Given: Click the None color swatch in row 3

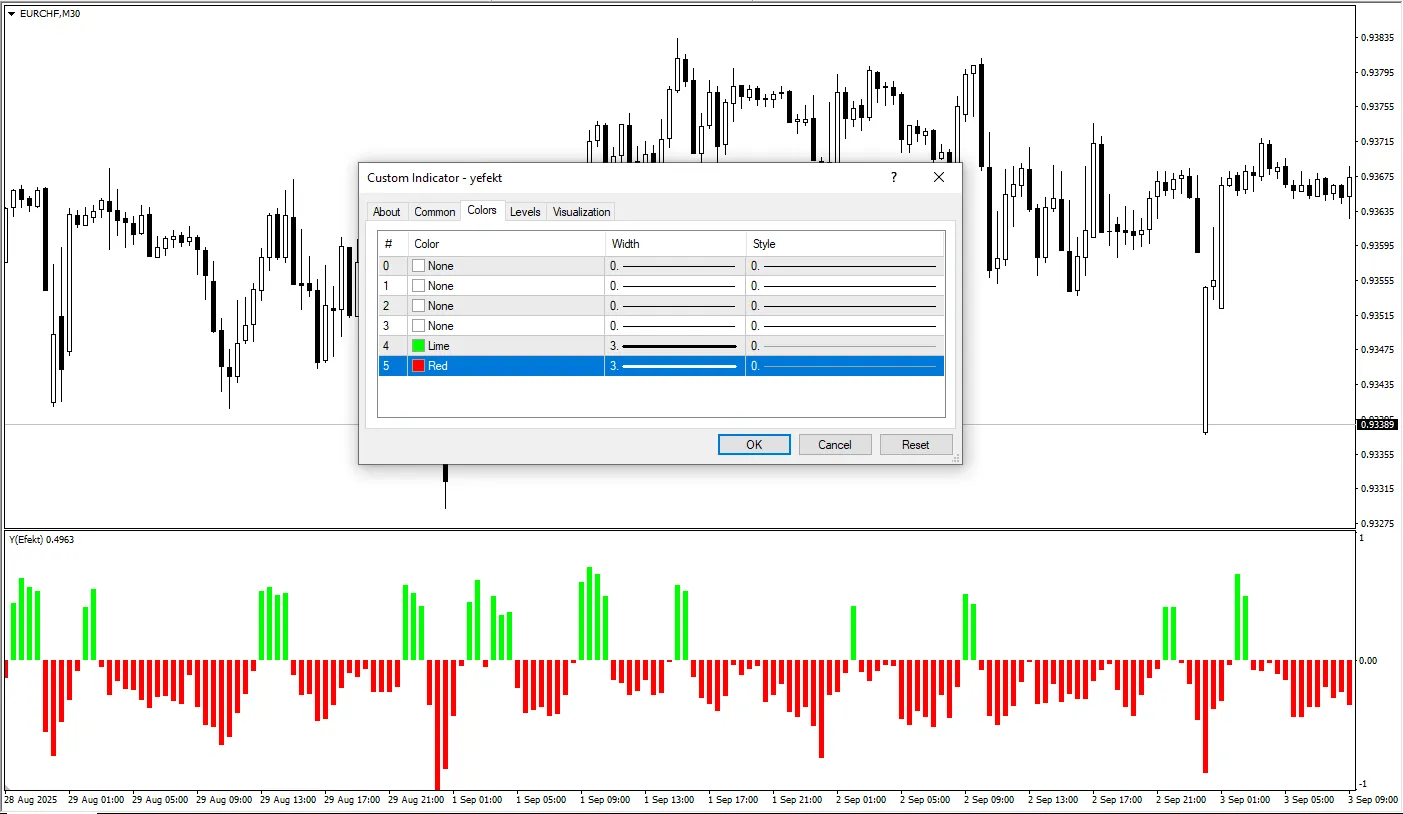Looking at the screenshot, I should coord(418,326).
